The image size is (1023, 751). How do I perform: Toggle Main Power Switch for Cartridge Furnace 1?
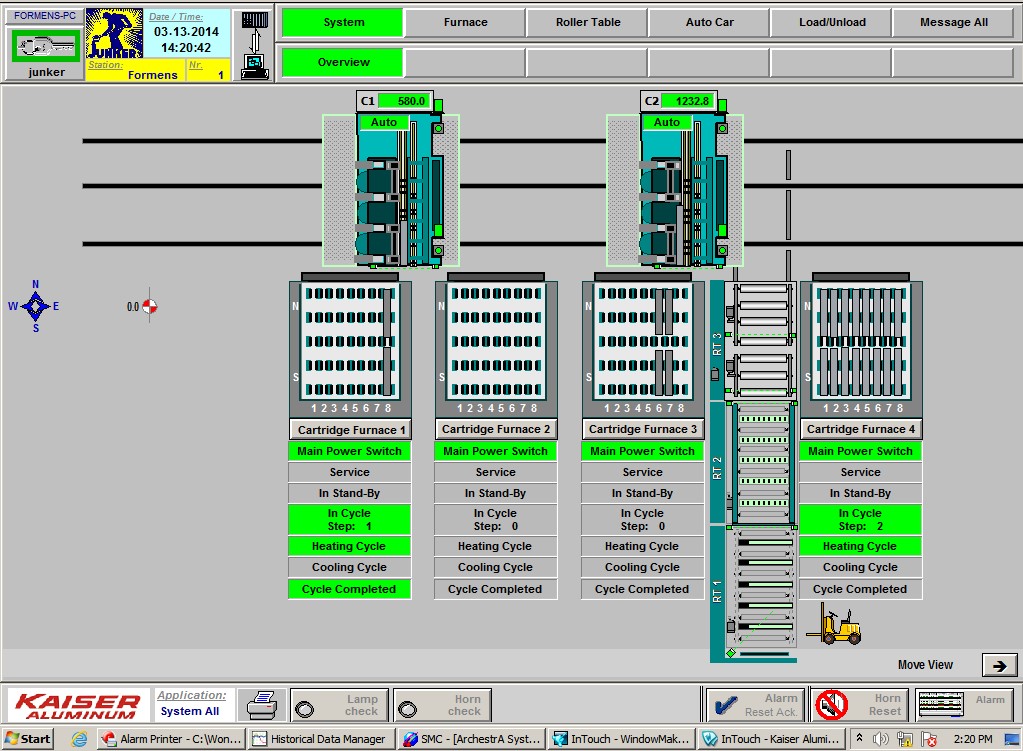point(349,451)
